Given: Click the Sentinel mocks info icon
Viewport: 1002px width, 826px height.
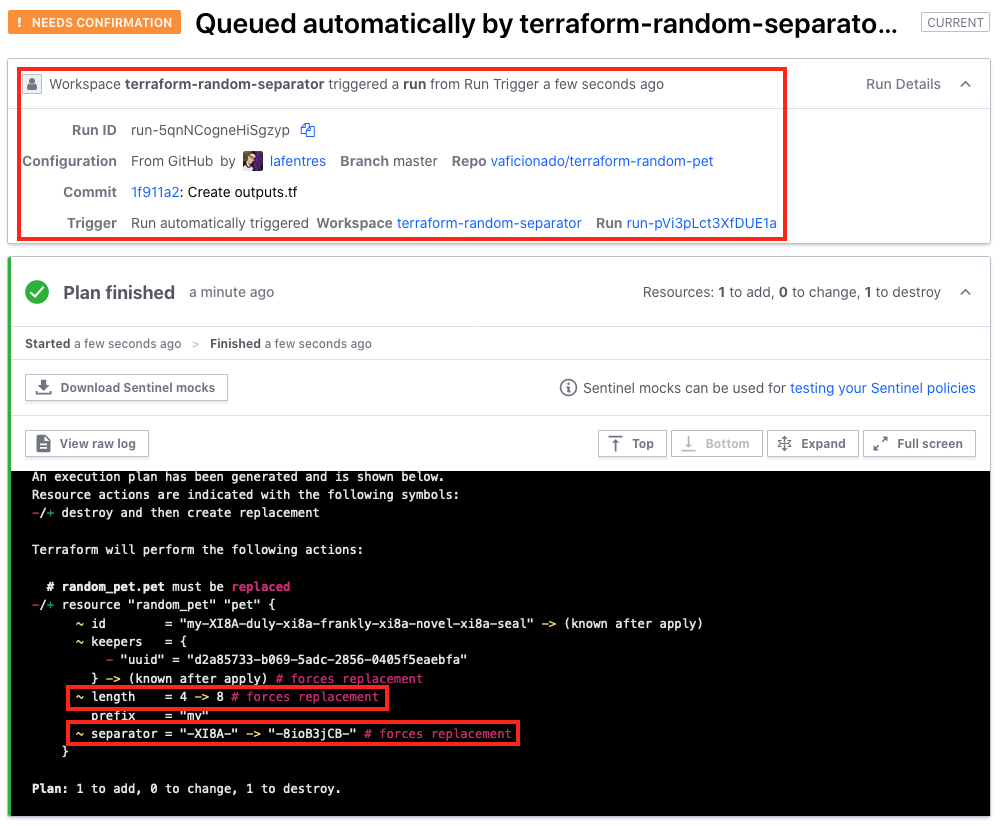Looking at the screenshot, I should coord(568,388).
